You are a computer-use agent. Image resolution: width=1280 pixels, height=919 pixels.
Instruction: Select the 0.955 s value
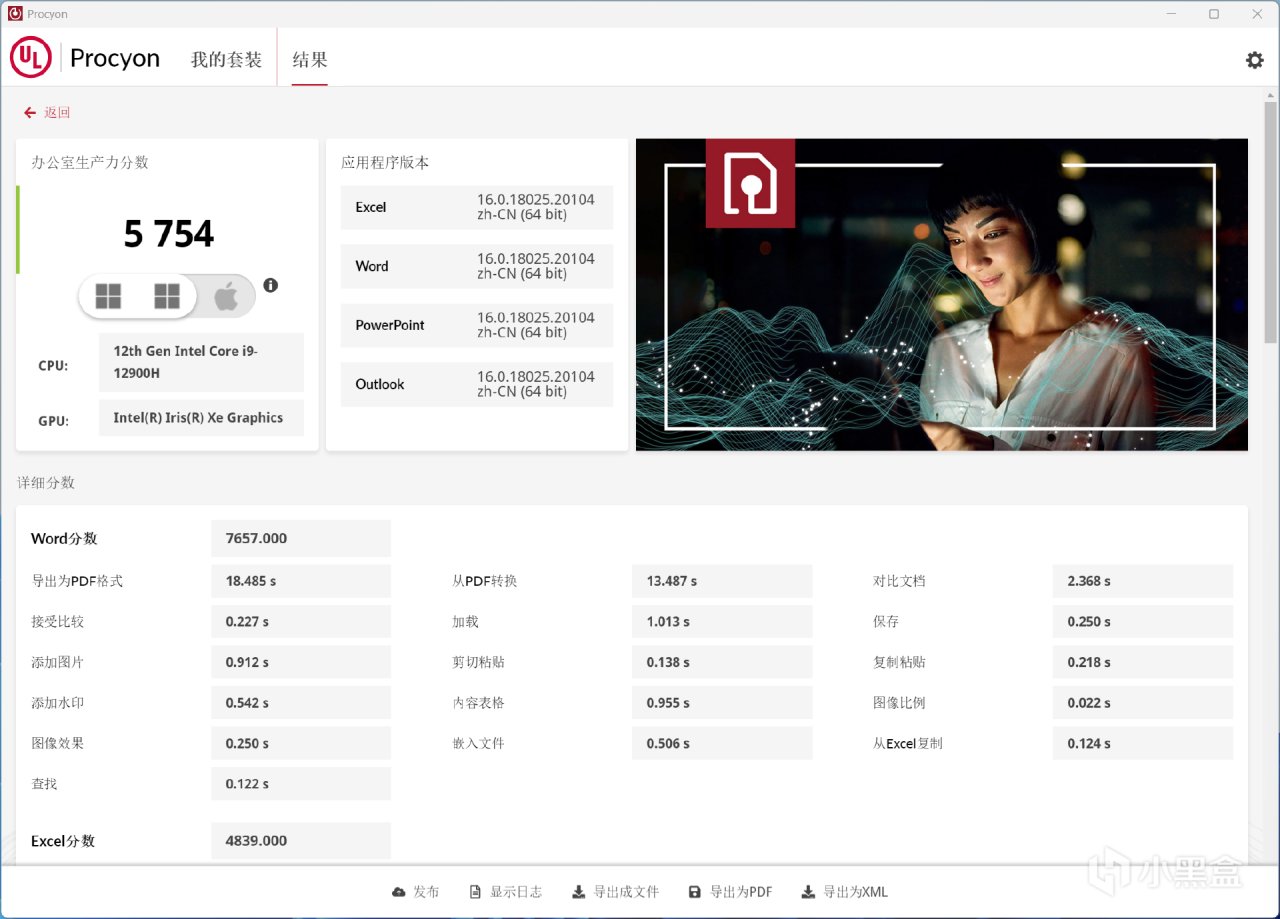tap(668, 703)
